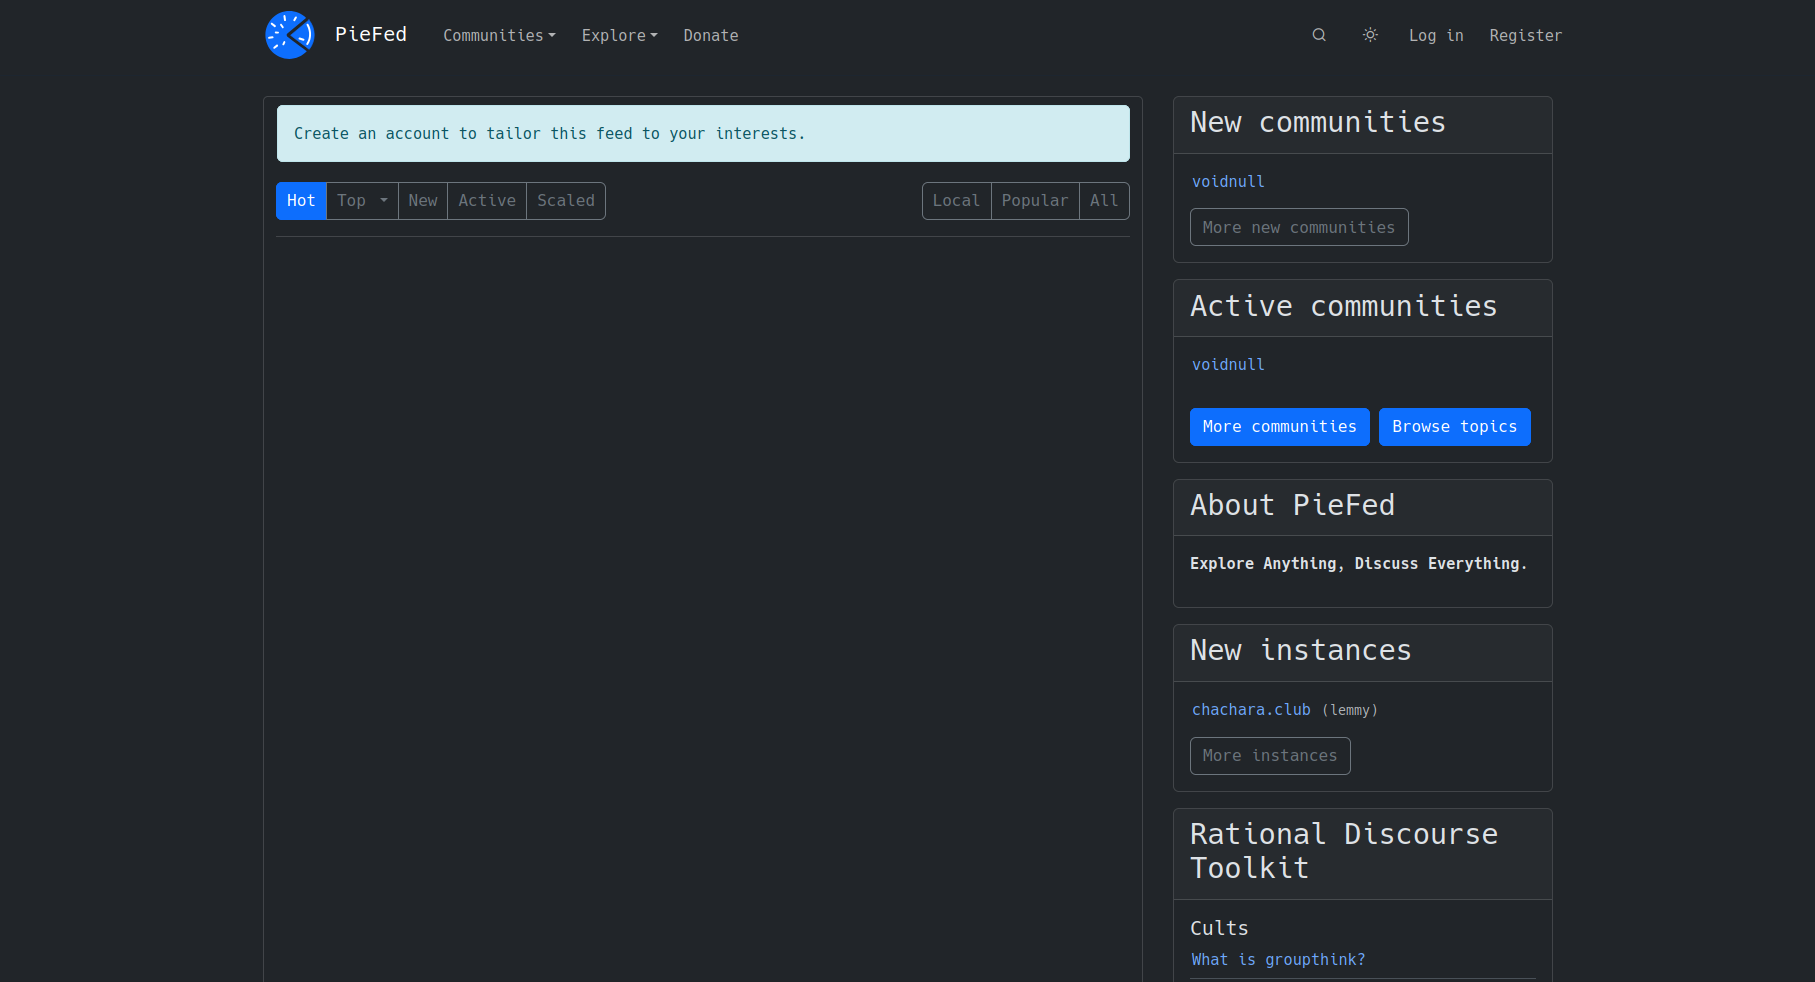
Task: Choose the Scaled sort option
Action: (566, 201)
